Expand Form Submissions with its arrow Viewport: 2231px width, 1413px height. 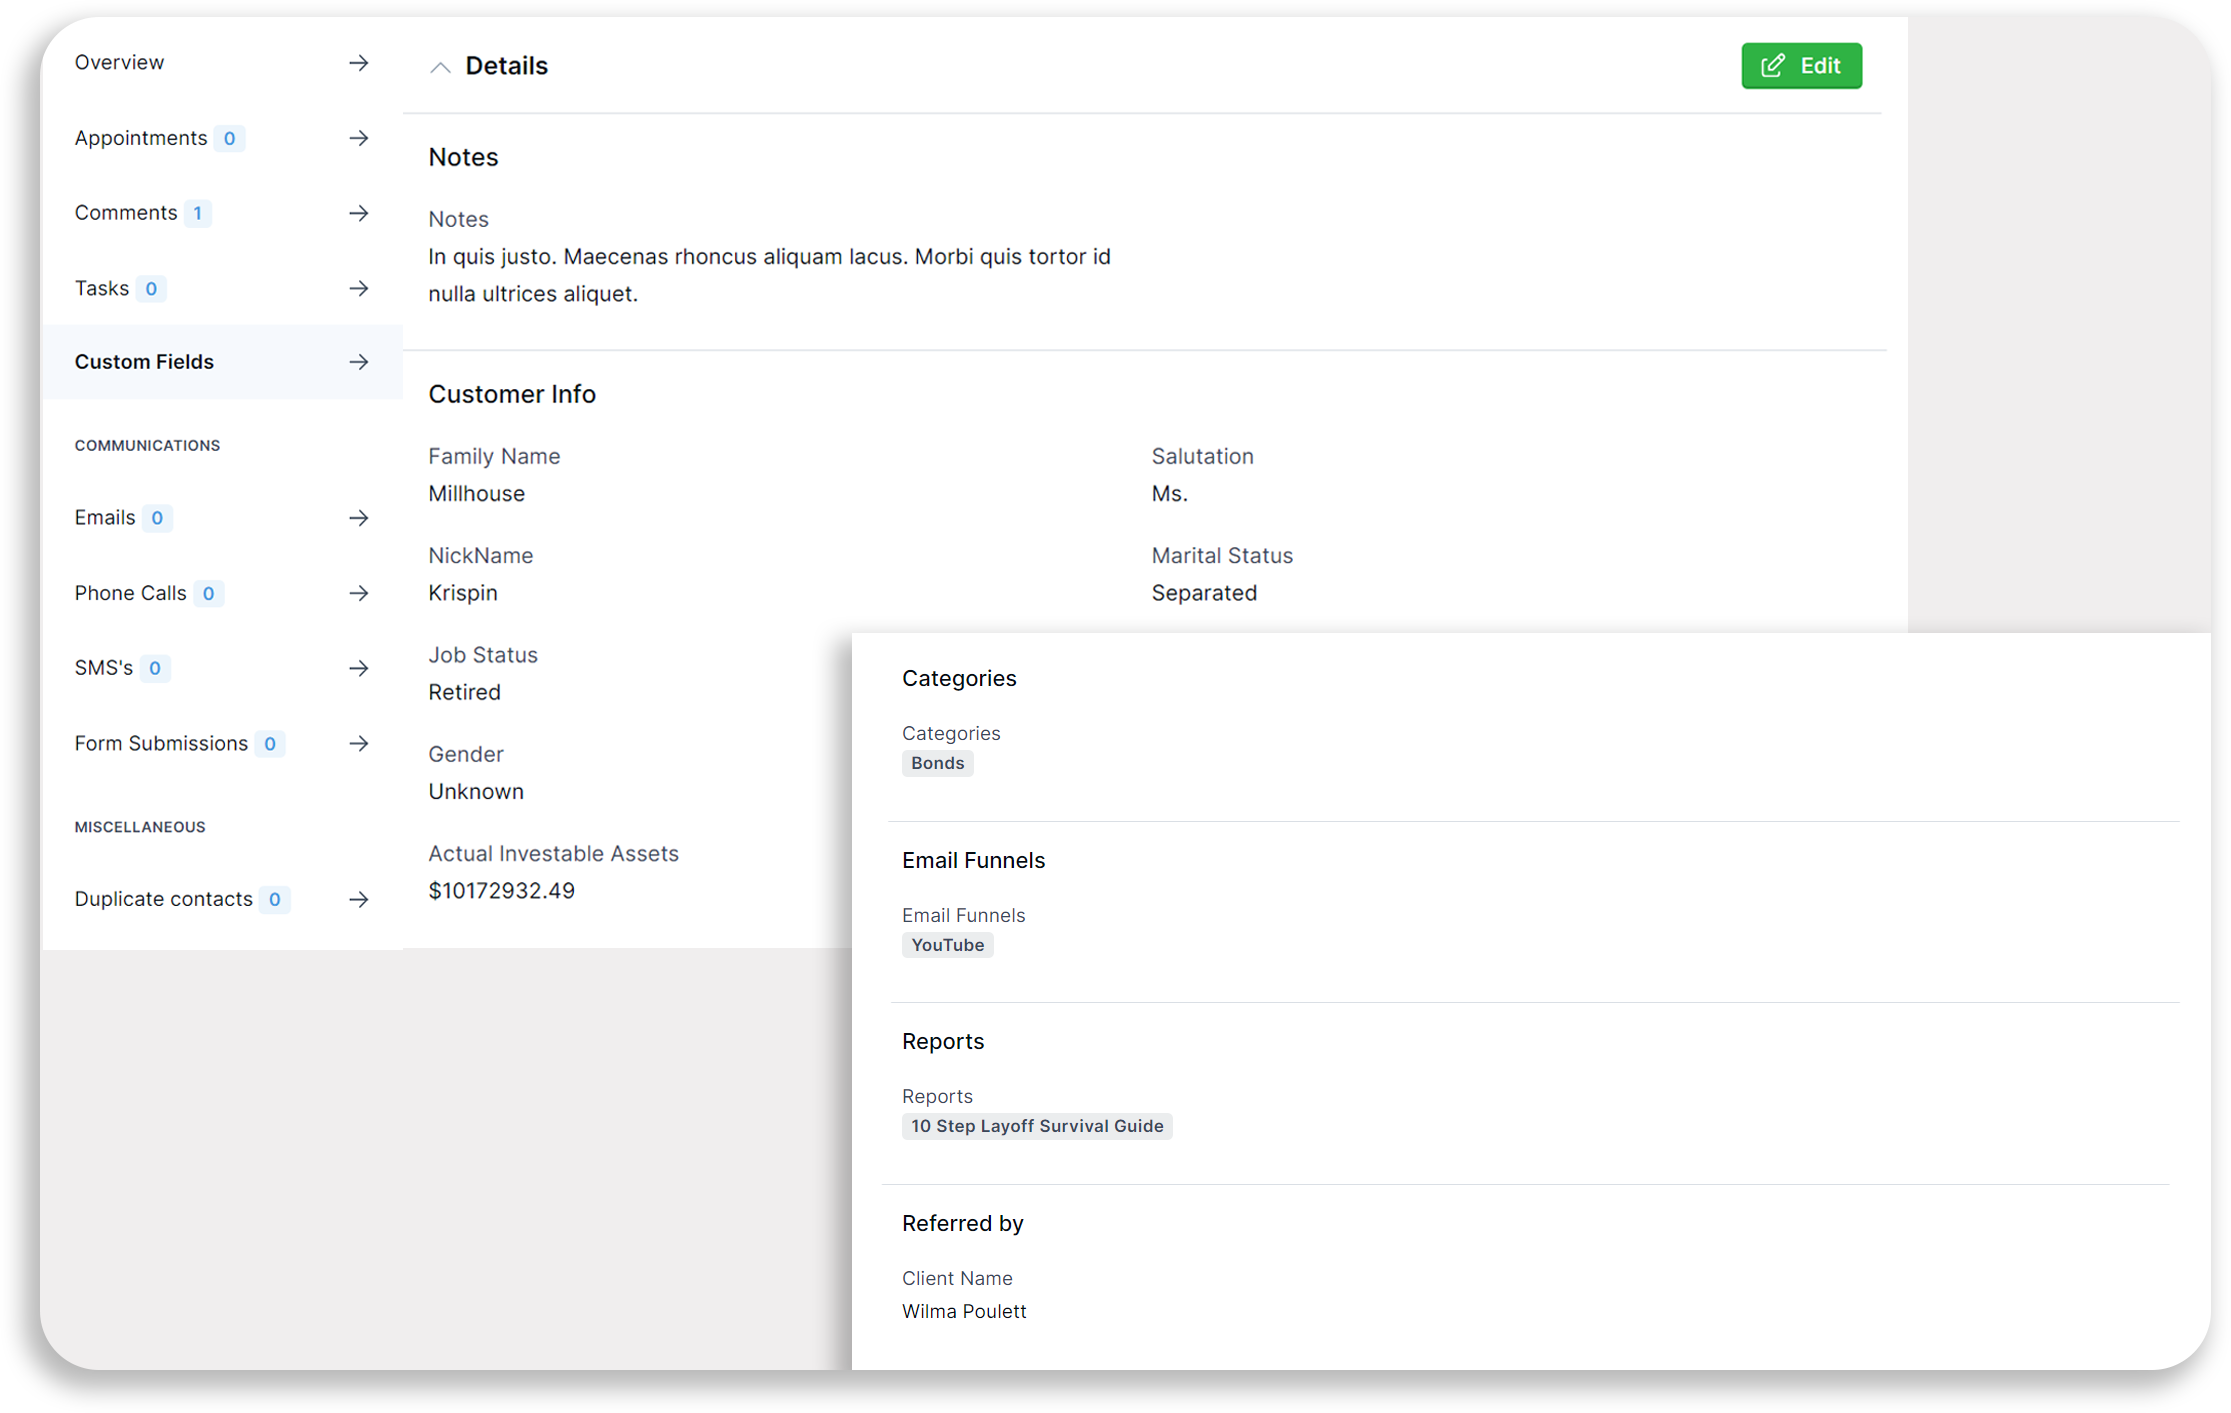click(x=358, y=743)
